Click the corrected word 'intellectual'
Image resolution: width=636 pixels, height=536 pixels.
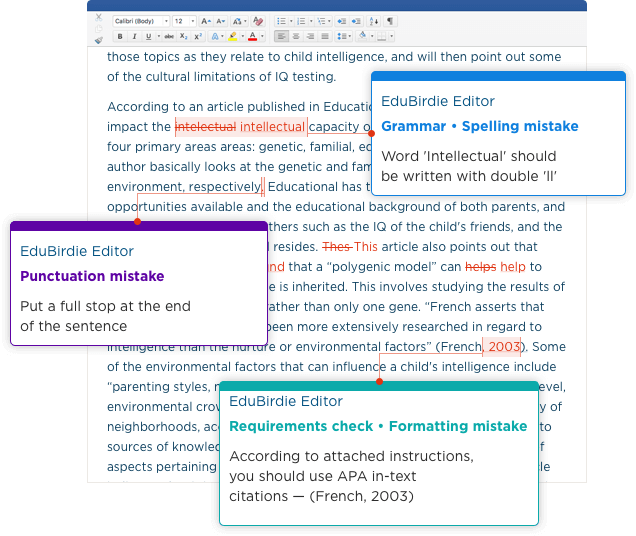(x=272, y=127)
